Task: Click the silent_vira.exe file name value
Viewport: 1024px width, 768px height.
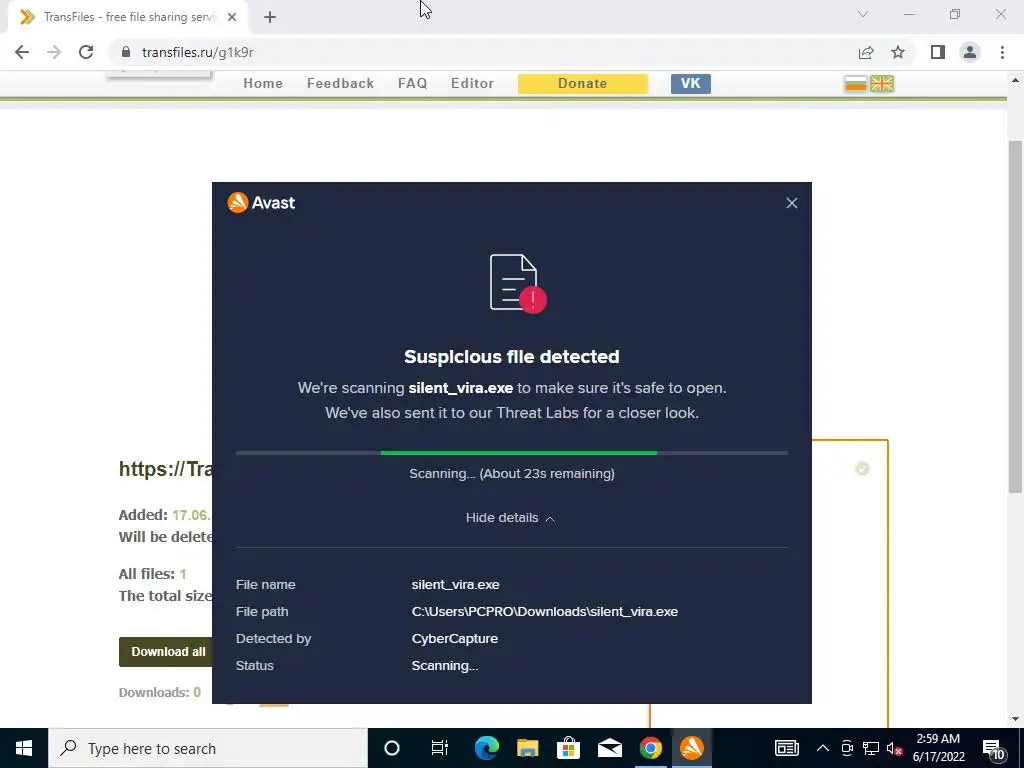Action: click(x=455, y=584)
